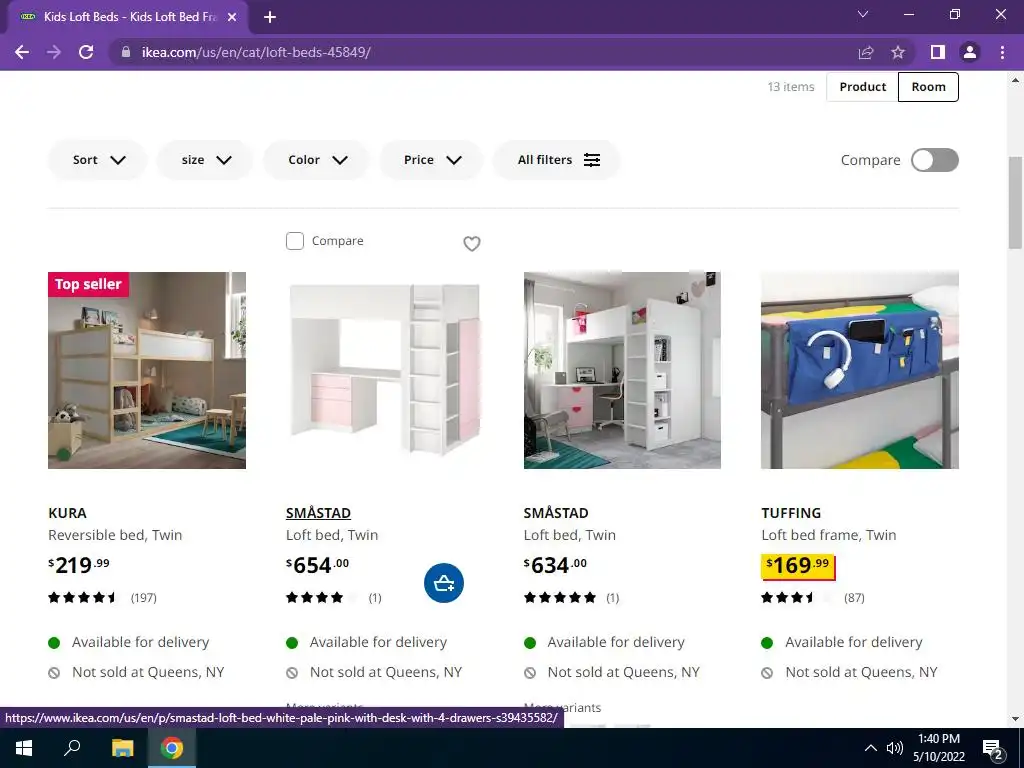Viewport: 1024px width, 768px height.
Task: Share this page from the address bar
Action: coord(866,52)
